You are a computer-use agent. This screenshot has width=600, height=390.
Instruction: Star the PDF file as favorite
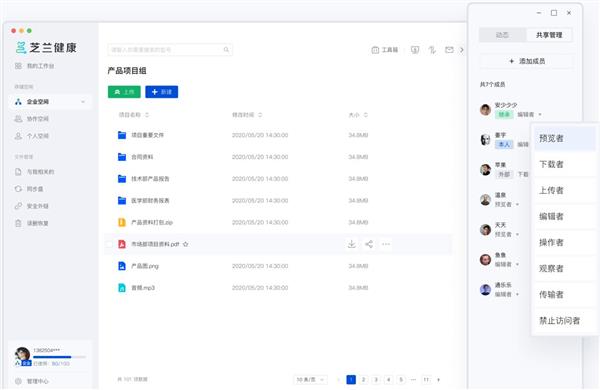tap(186, 244)
